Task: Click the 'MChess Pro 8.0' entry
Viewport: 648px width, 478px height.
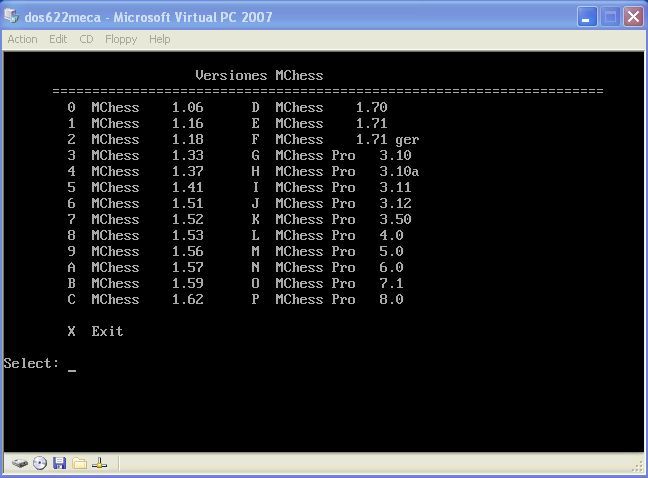Action: tap(327, 300)
